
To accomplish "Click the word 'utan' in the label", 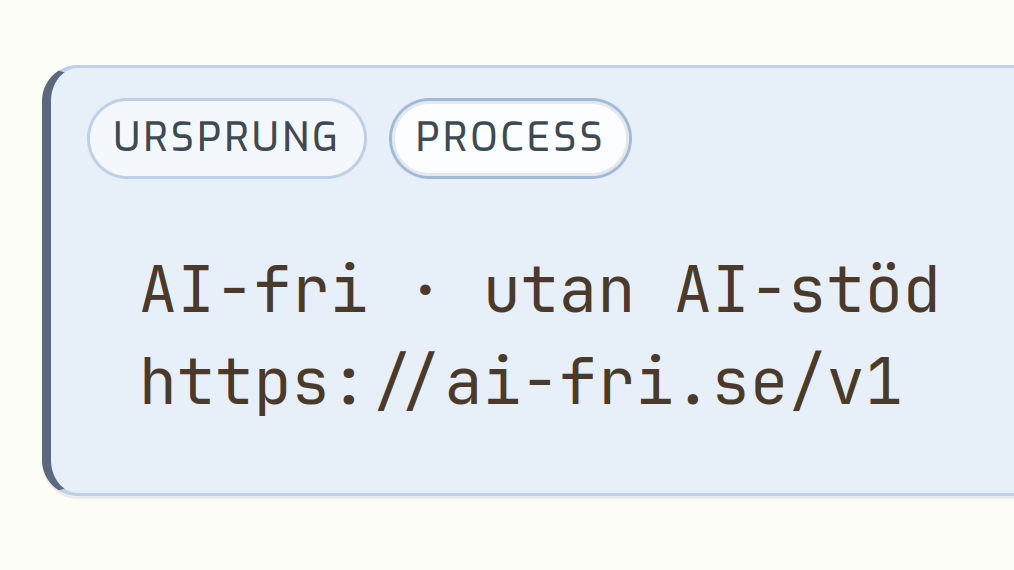I will (x=559, y=291).
